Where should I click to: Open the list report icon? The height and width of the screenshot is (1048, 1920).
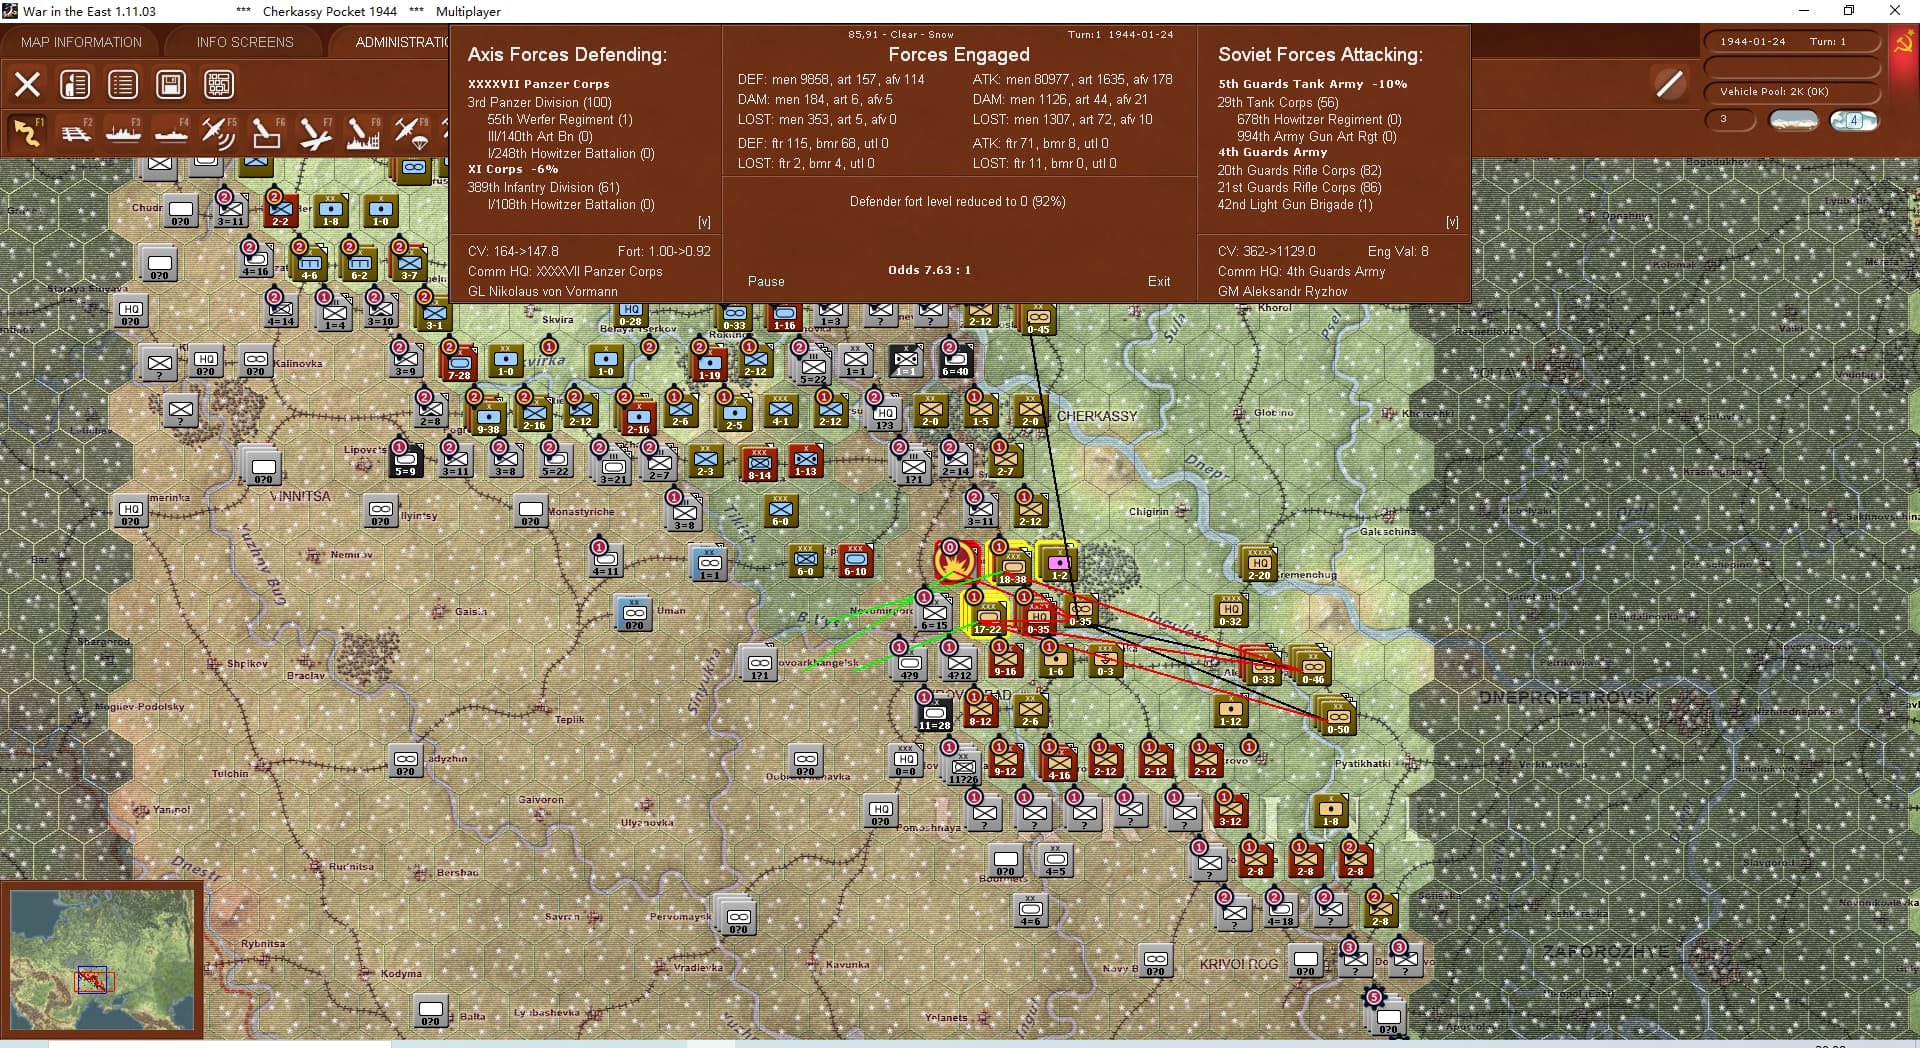point(123,84)
